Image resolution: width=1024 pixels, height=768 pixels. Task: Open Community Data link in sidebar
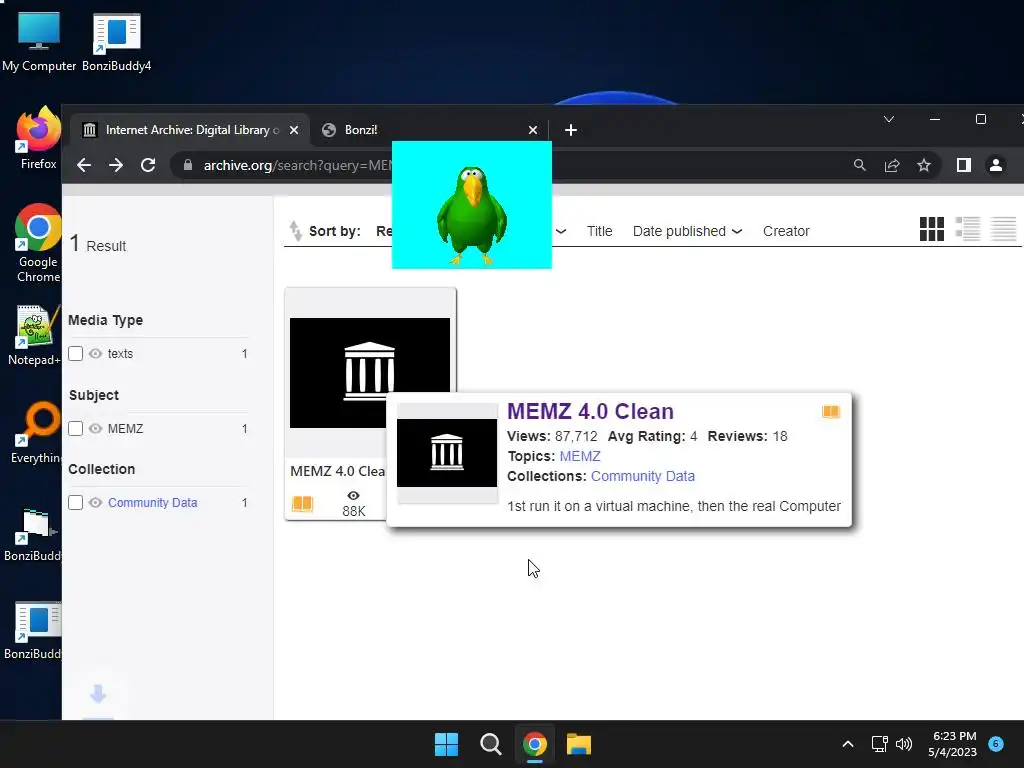pos(153,502)
